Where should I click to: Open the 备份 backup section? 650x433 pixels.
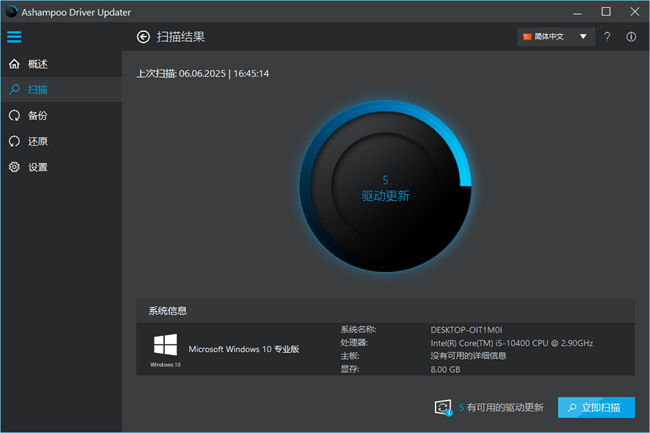coord(38,116)
